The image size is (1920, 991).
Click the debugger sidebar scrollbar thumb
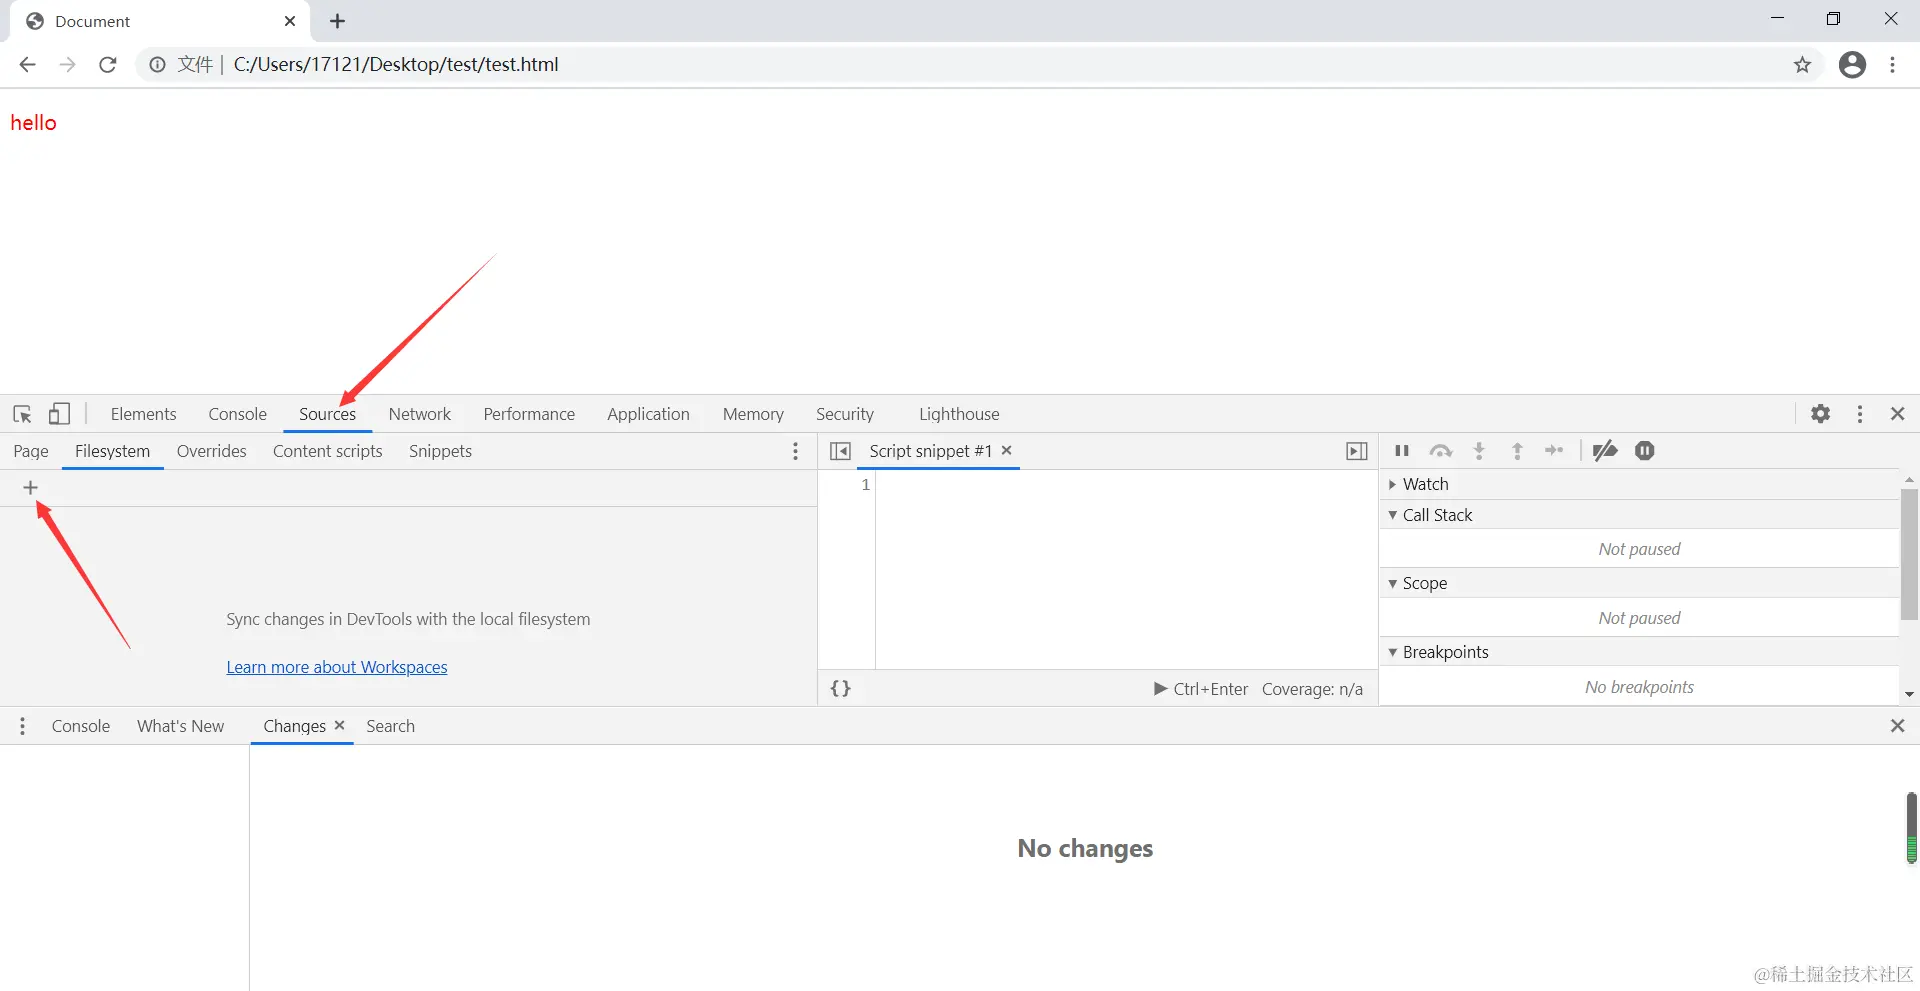pyautogui.click(x=1909, y=553)
